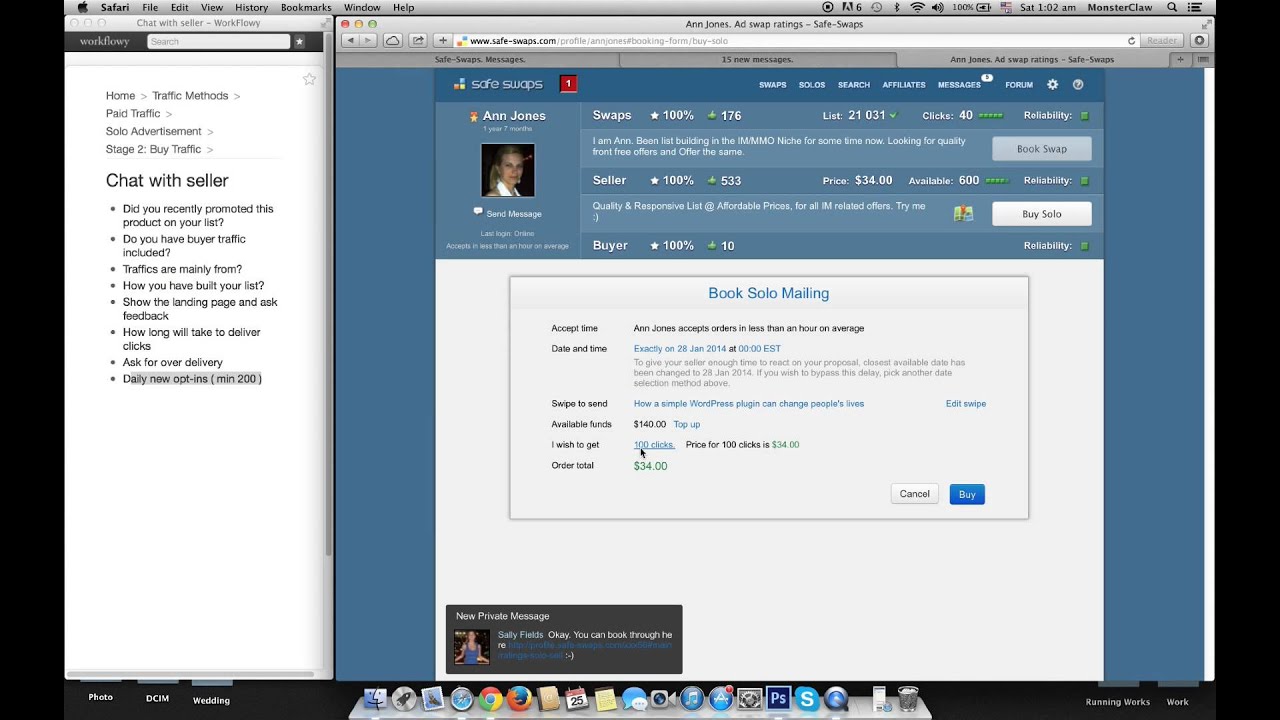
Task: Click the Safe Swaps logo
Action: [x=497, y=84]
